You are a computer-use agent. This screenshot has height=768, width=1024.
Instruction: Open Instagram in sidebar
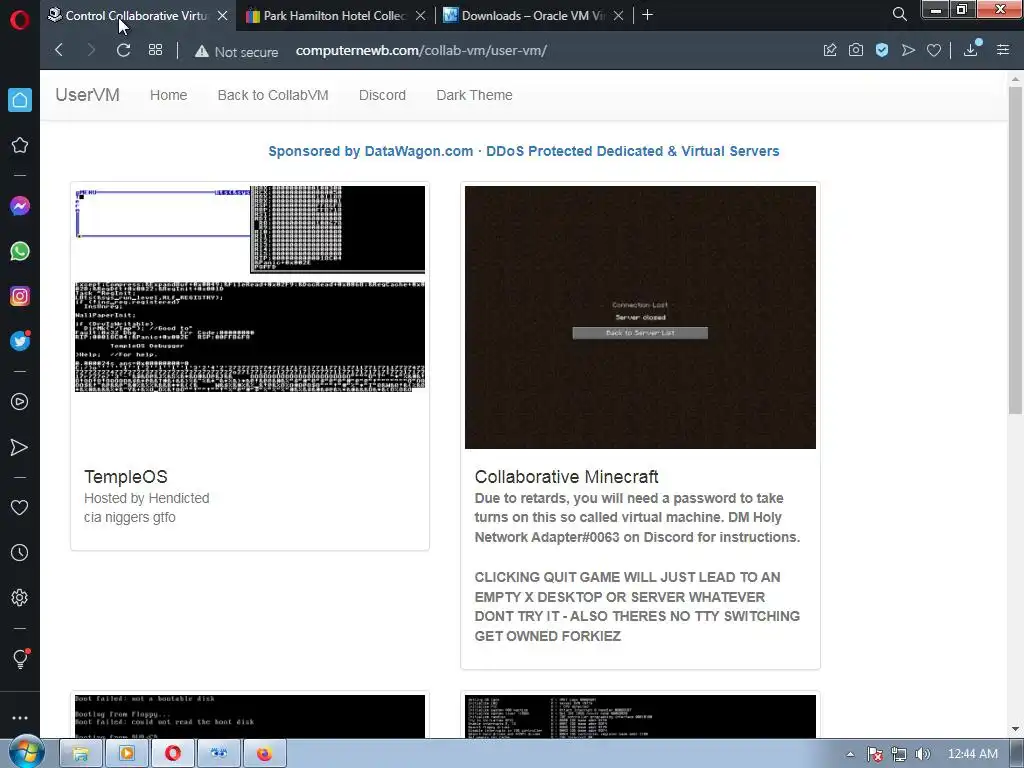(x=20, y=296)
